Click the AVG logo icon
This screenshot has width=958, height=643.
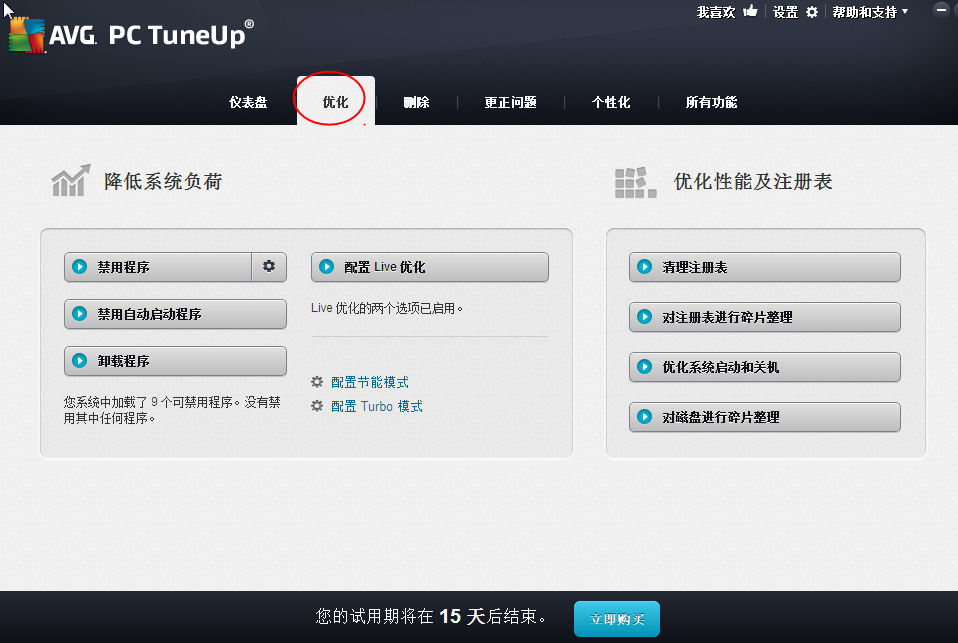pyautogui.click(x=27, y=35)
